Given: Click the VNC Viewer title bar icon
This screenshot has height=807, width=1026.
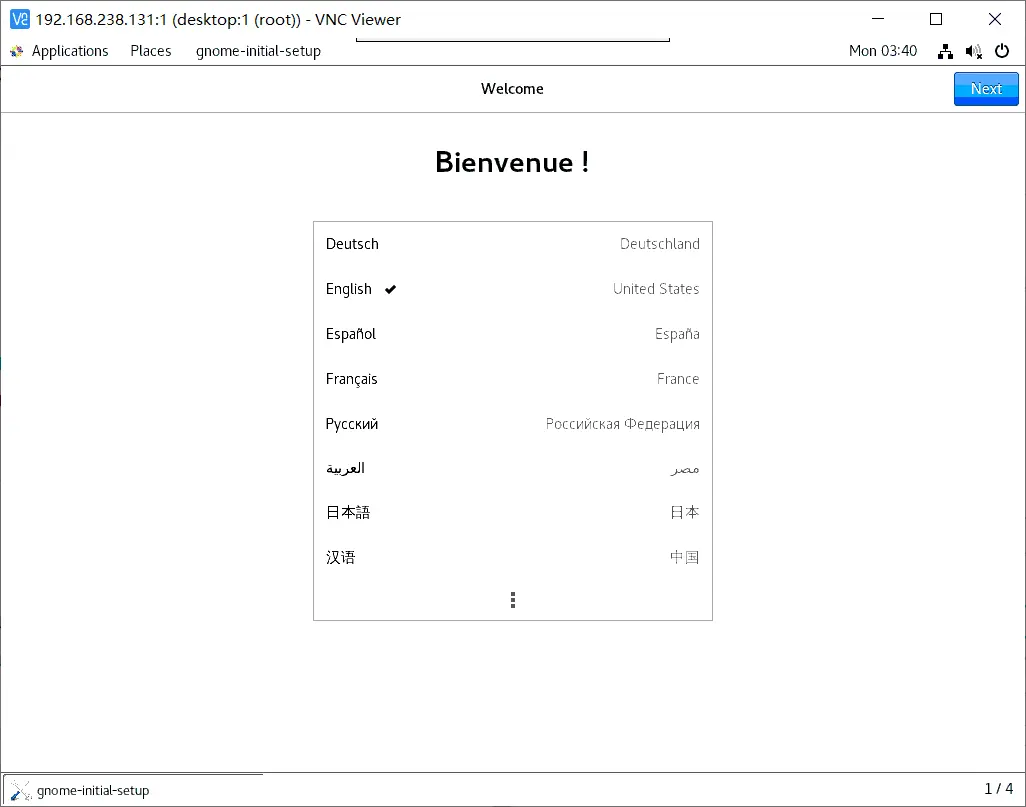Looking at the screenshot, I should pyautogui.click(x=20, y=20).
